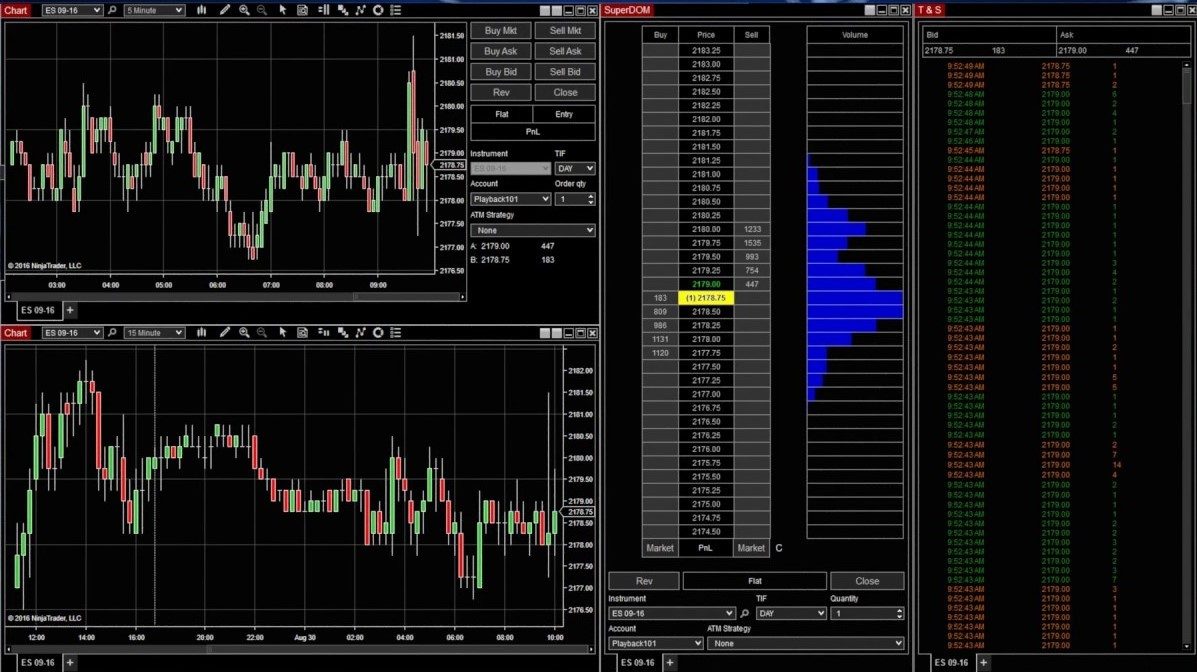1197x672 pixels.
Task: Click SuperDOM Close position button
Action: point(867,581)
